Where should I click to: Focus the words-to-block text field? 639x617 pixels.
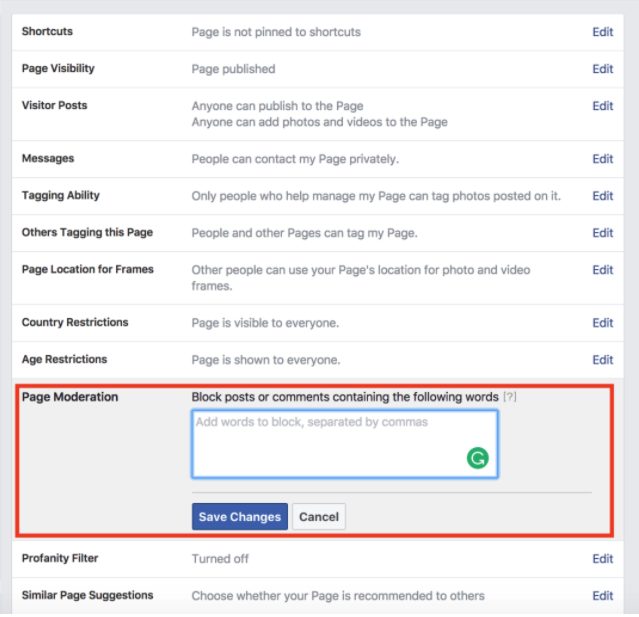330,442
